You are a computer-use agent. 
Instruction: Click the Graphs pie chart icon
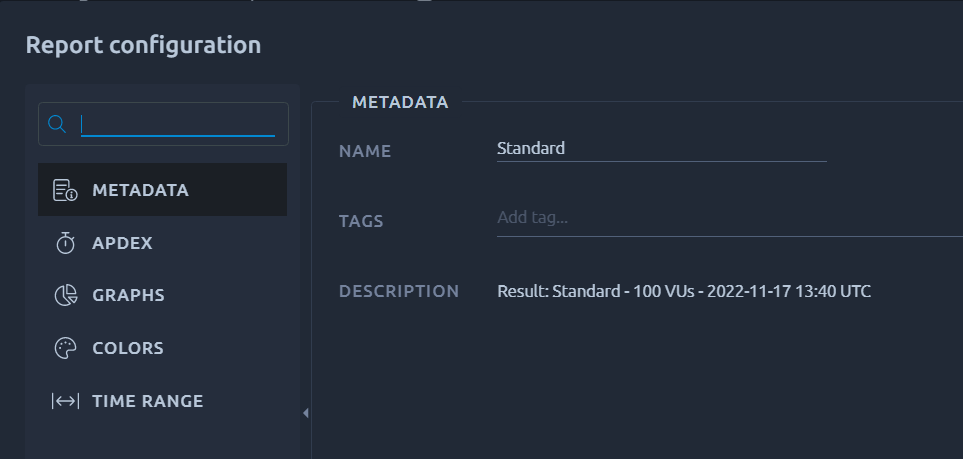(x=66, y=295)
